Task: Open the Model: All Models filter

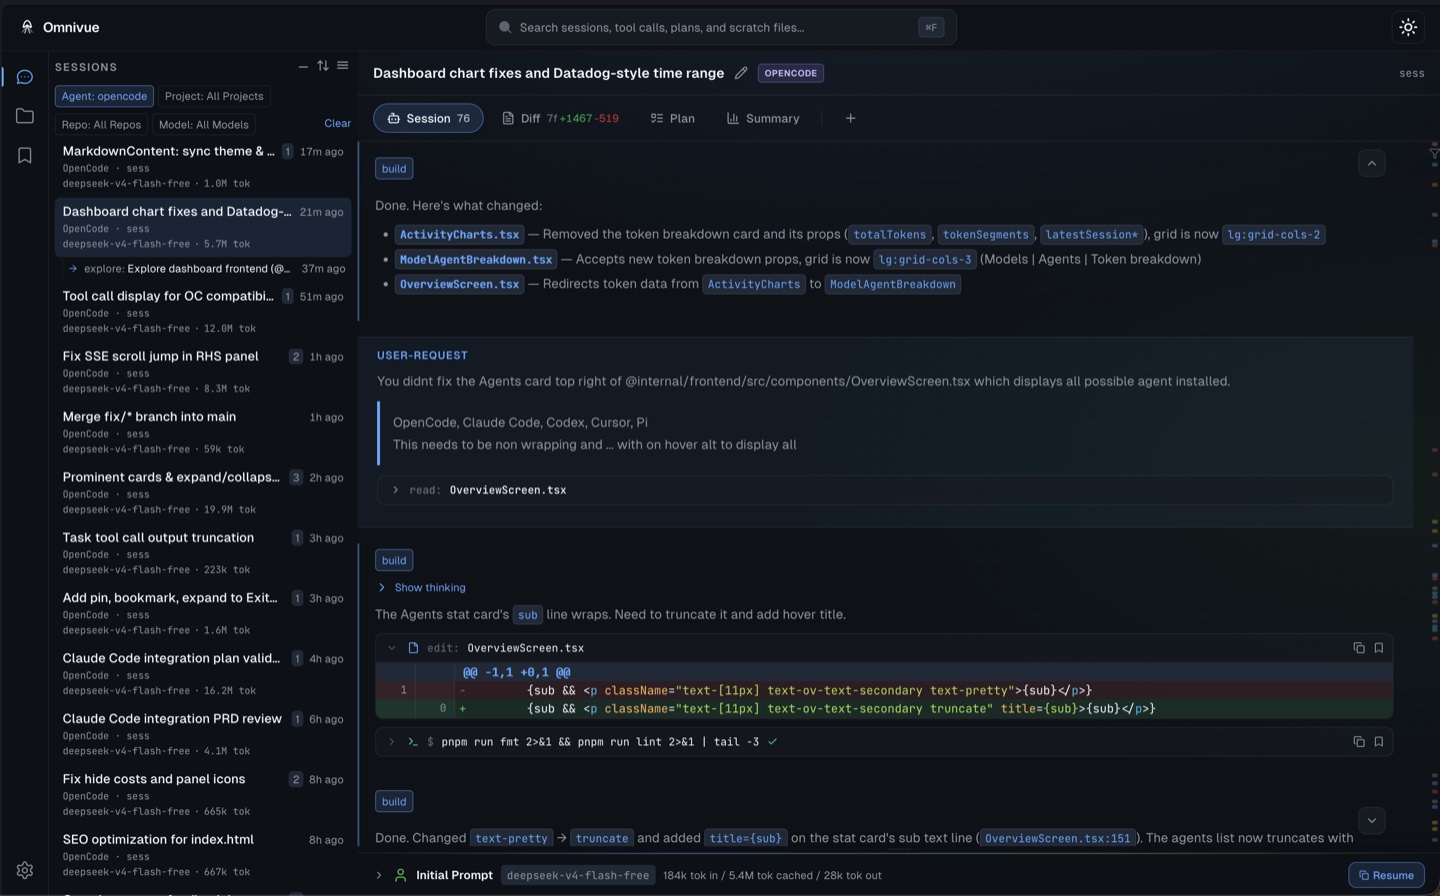Action: click(x=204, y=124)
